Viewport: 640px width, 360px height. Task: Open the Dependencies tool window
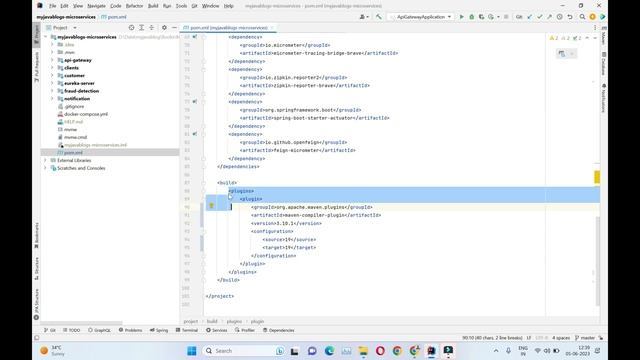click(278, 330)
